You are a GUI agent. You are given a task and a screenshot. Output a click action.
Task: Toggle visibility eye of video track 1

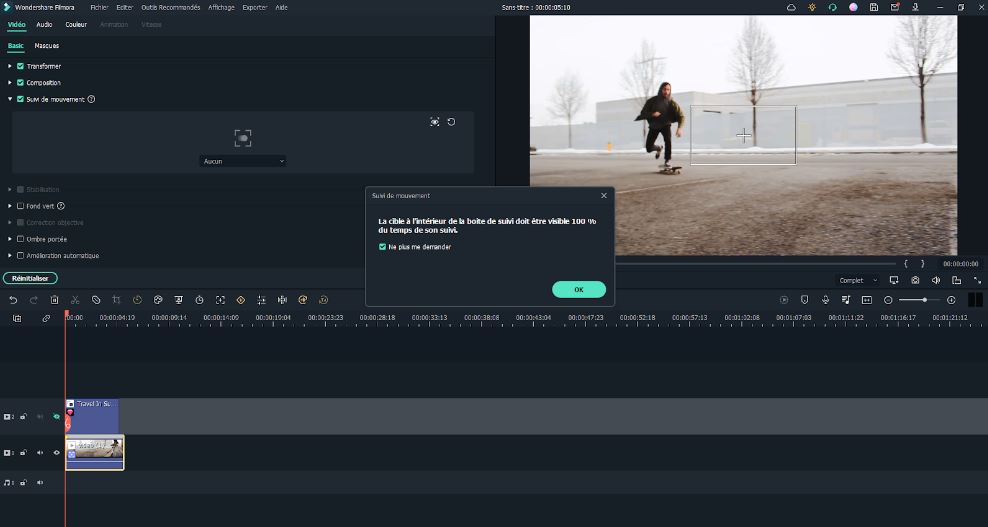point(56,453)
